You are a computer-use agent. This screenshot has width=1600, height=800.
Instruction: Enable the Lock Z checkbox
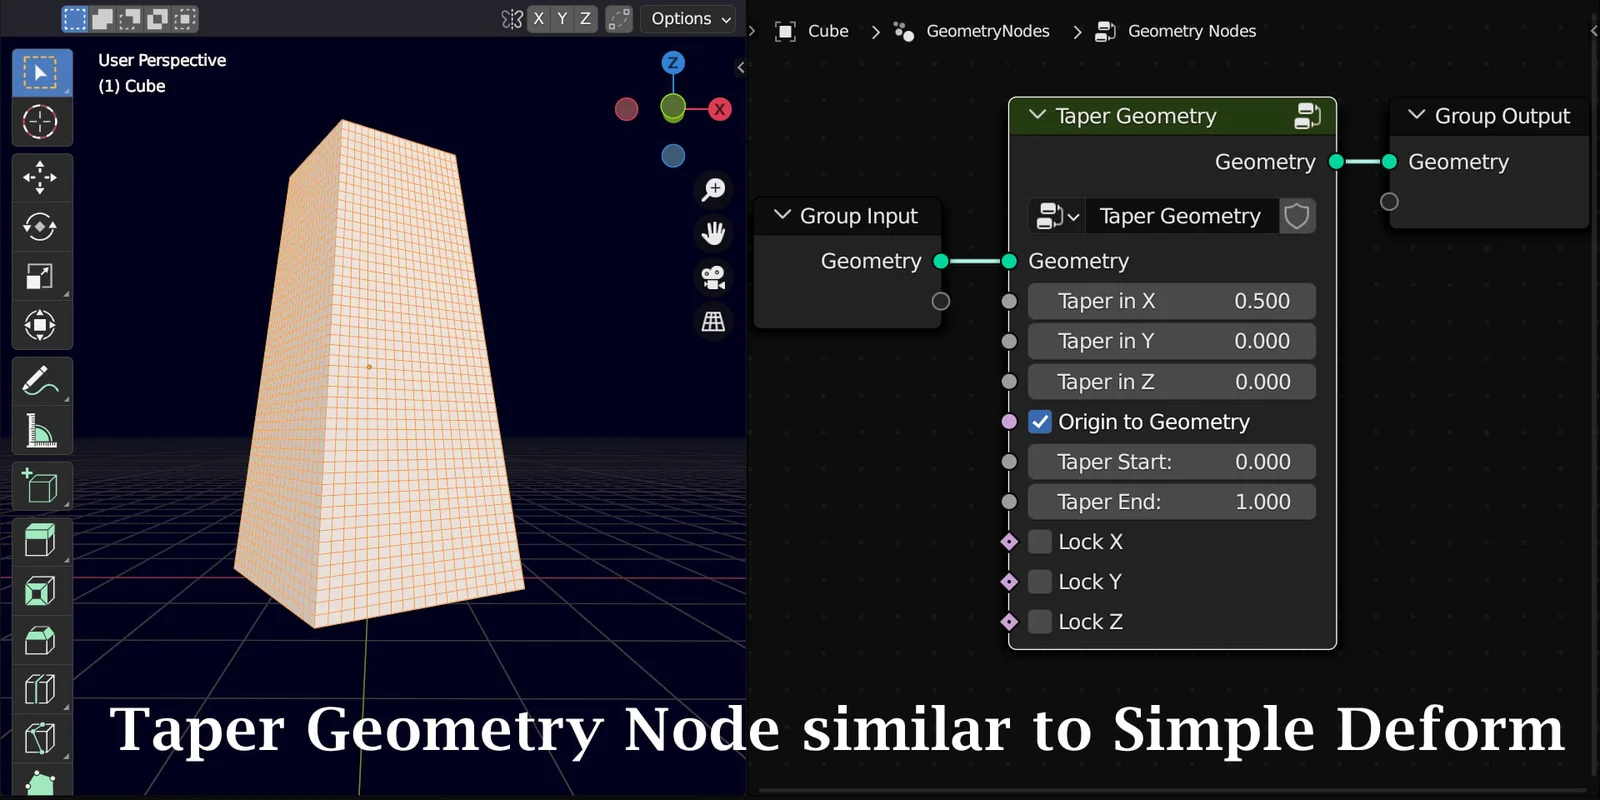(1040, 622)
